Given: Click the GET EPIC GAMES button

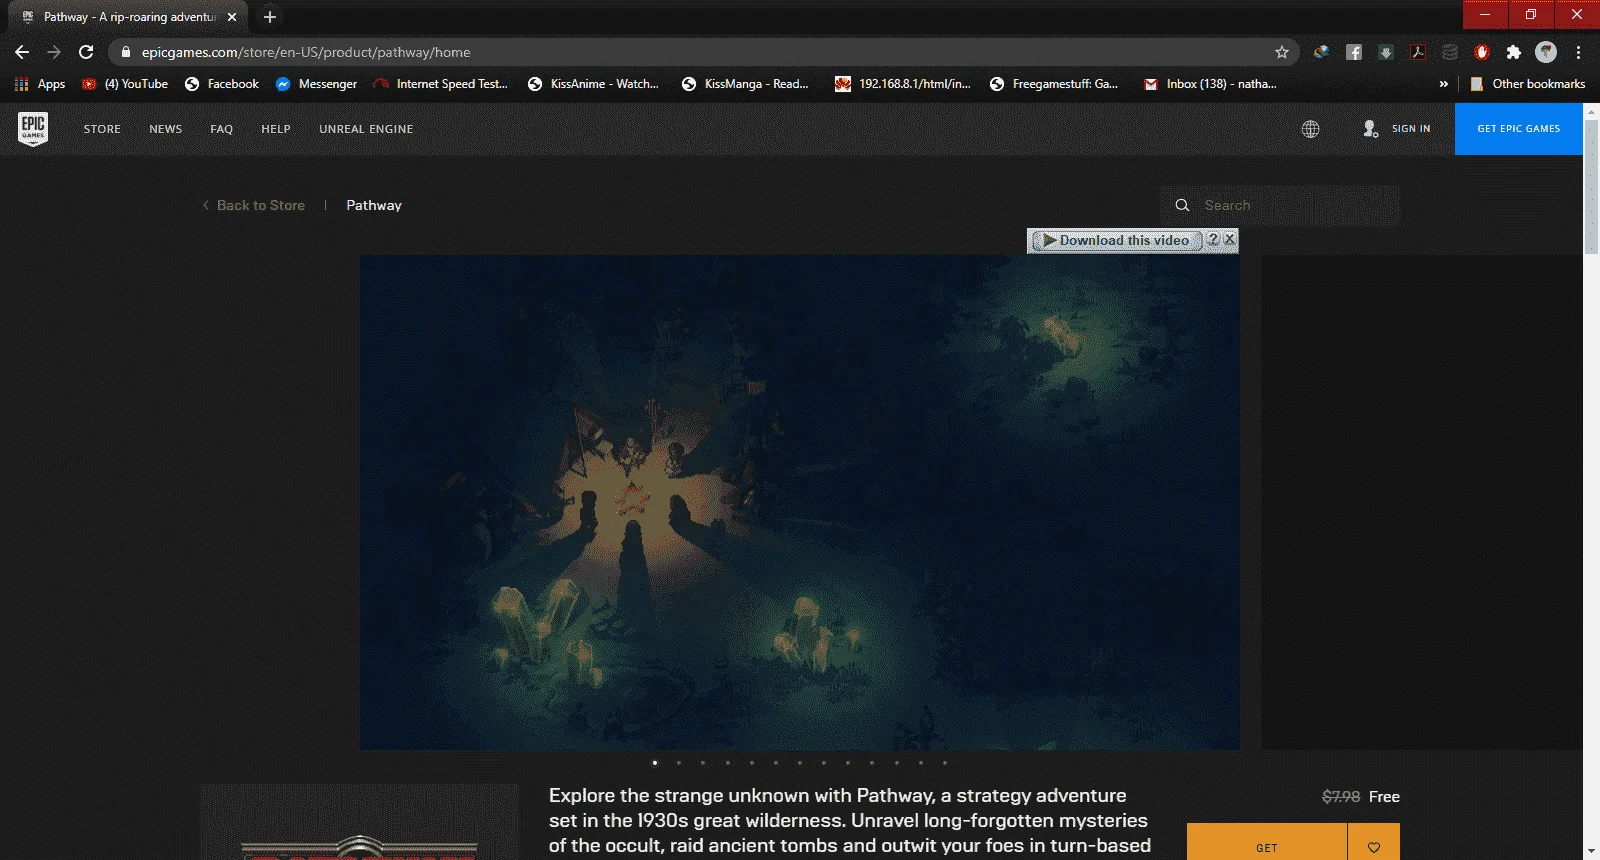Looking at the screenshot, I should [1519, 129].
